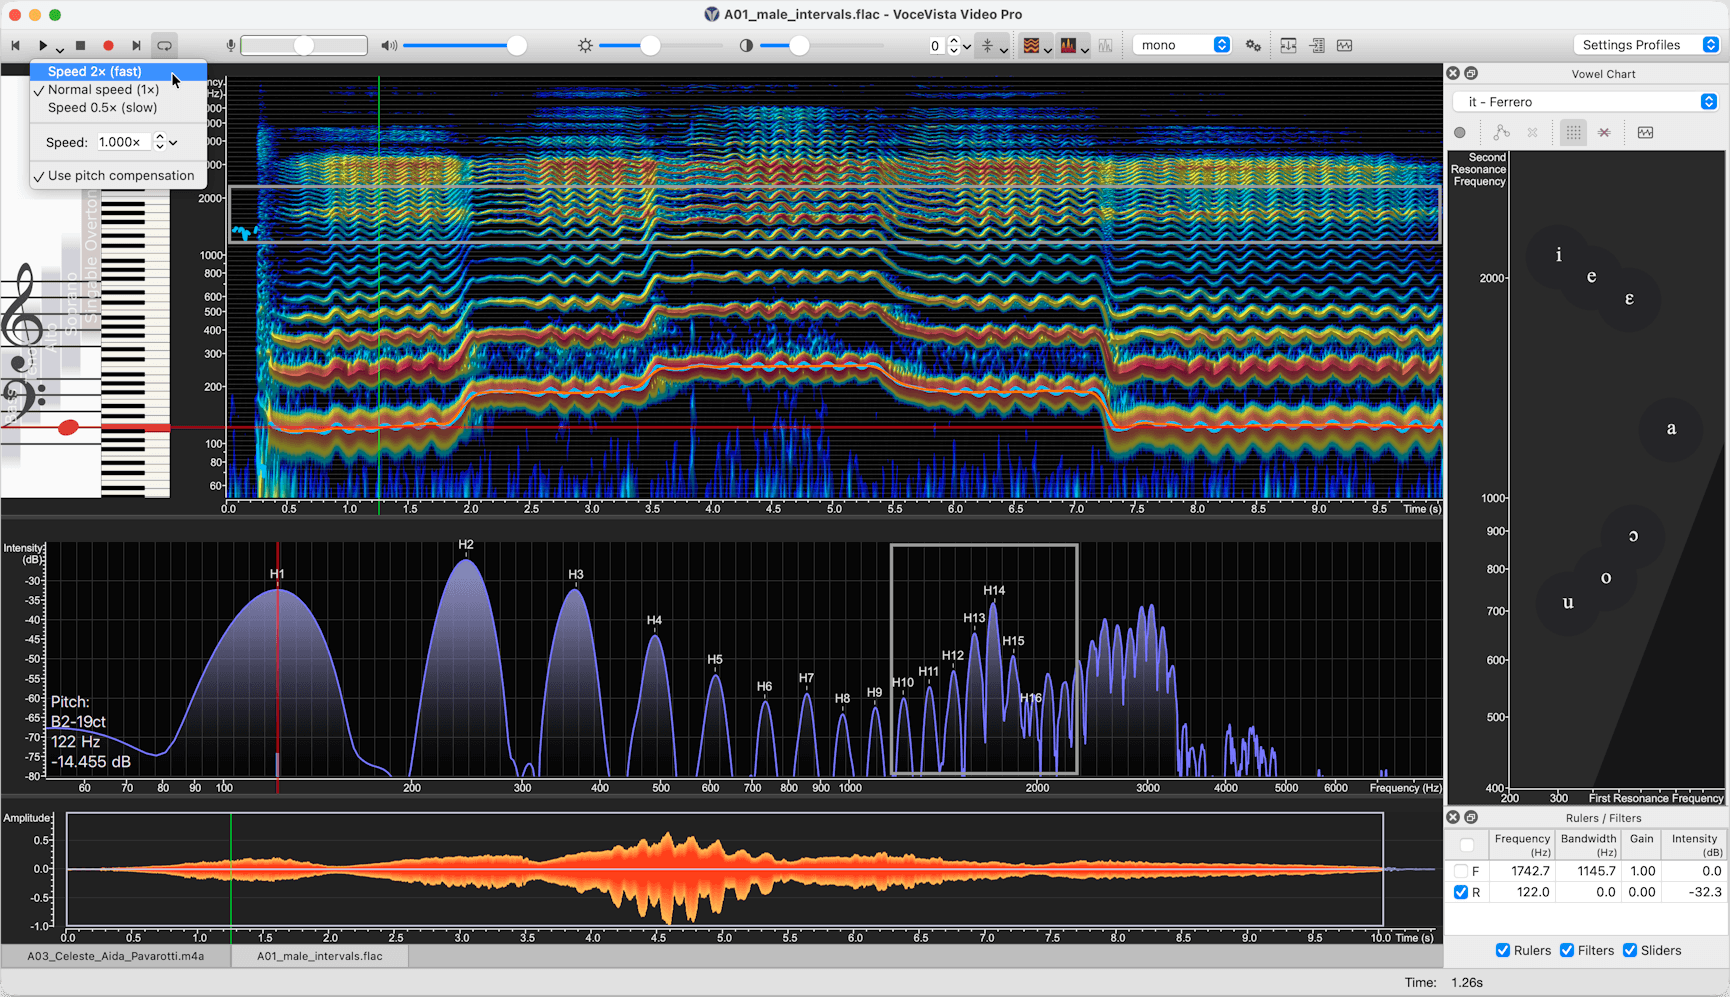Click the microphone input level slider

point(304,46)
